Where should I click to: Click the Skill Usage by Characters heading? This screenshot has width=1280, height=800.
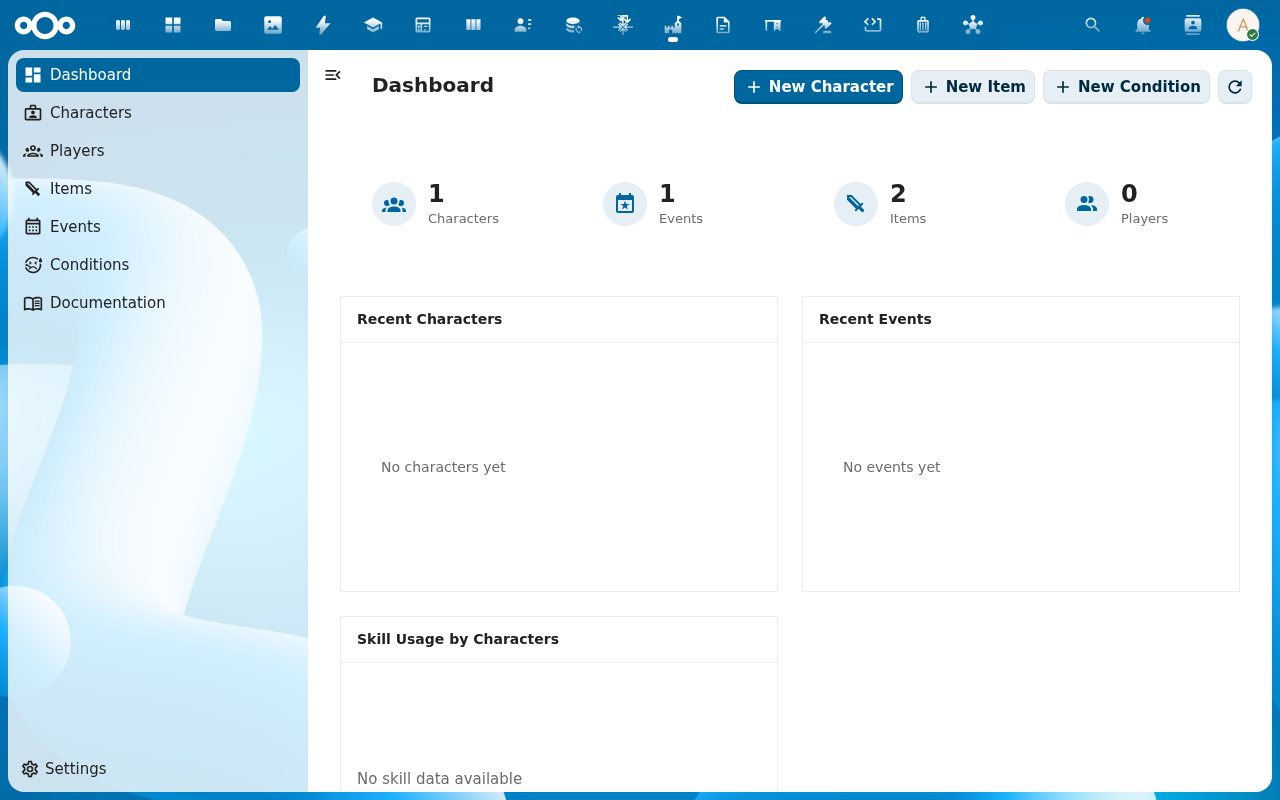pos(458,639)
